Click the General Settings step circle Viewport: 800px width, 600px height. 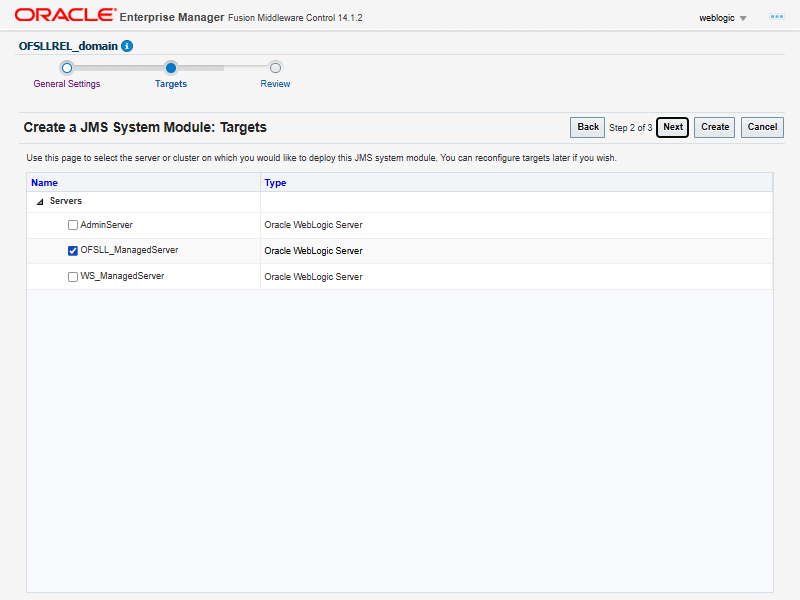pos(67,68)
